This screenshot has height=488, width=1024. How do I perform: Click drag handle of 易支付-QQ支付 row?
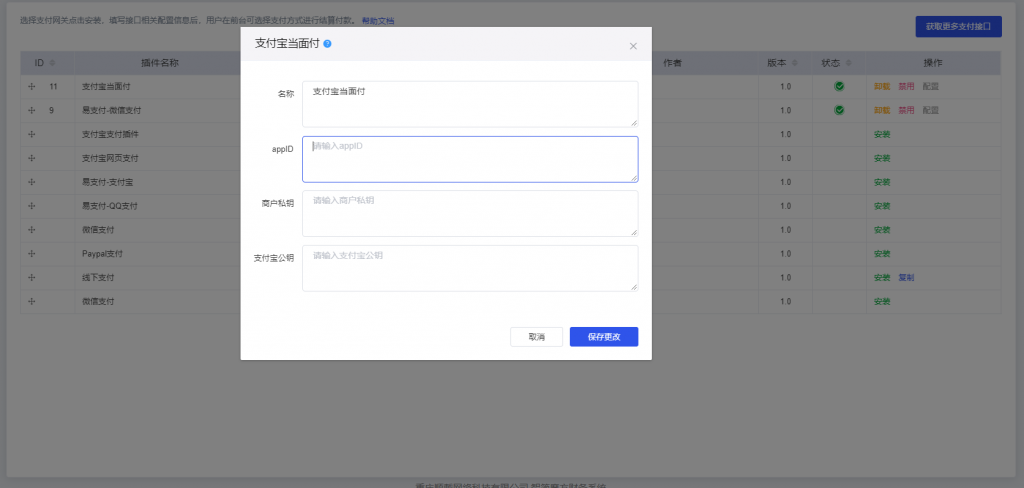[31, 206]
